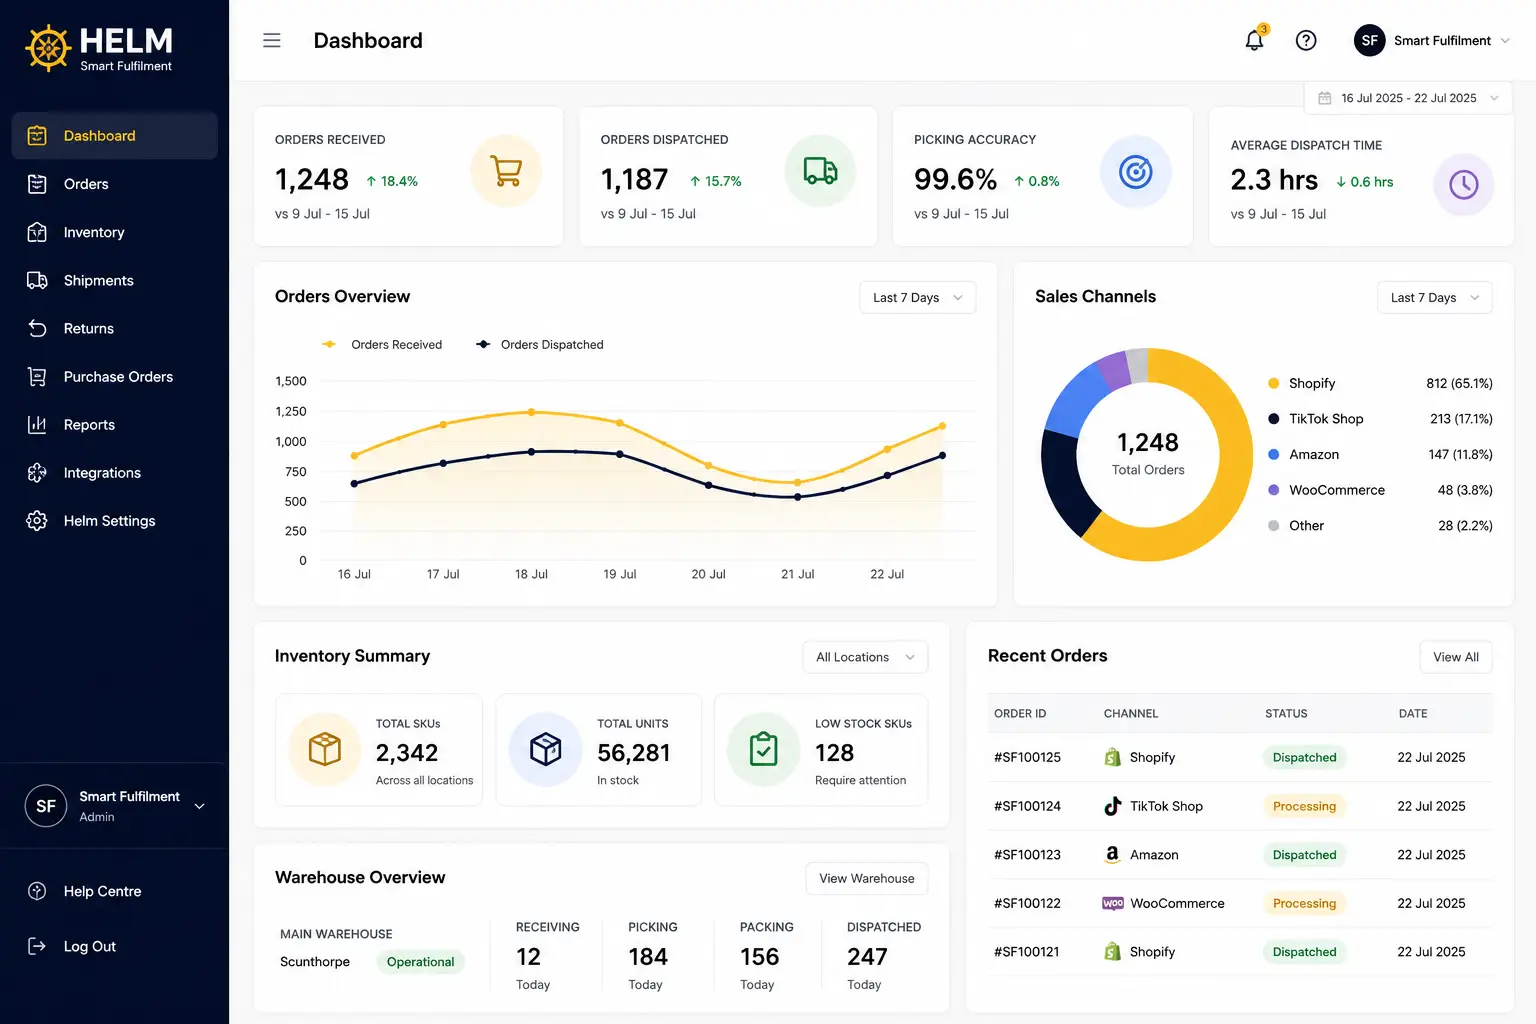The width and height of the screenshot is (1536, 1024).
Task: Click the Shipments truck icon in sidebar
Action: (x=37, y=280)
